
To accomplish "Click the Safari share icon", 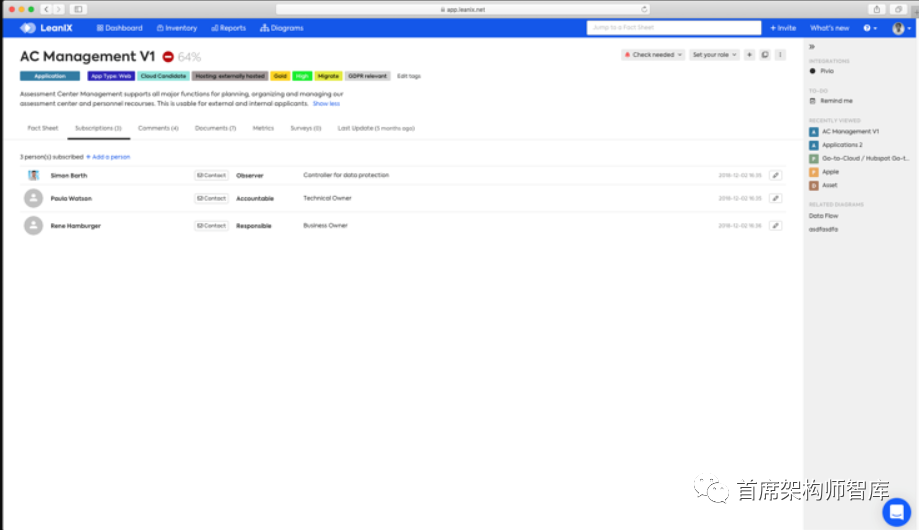I will click(877, 9).
